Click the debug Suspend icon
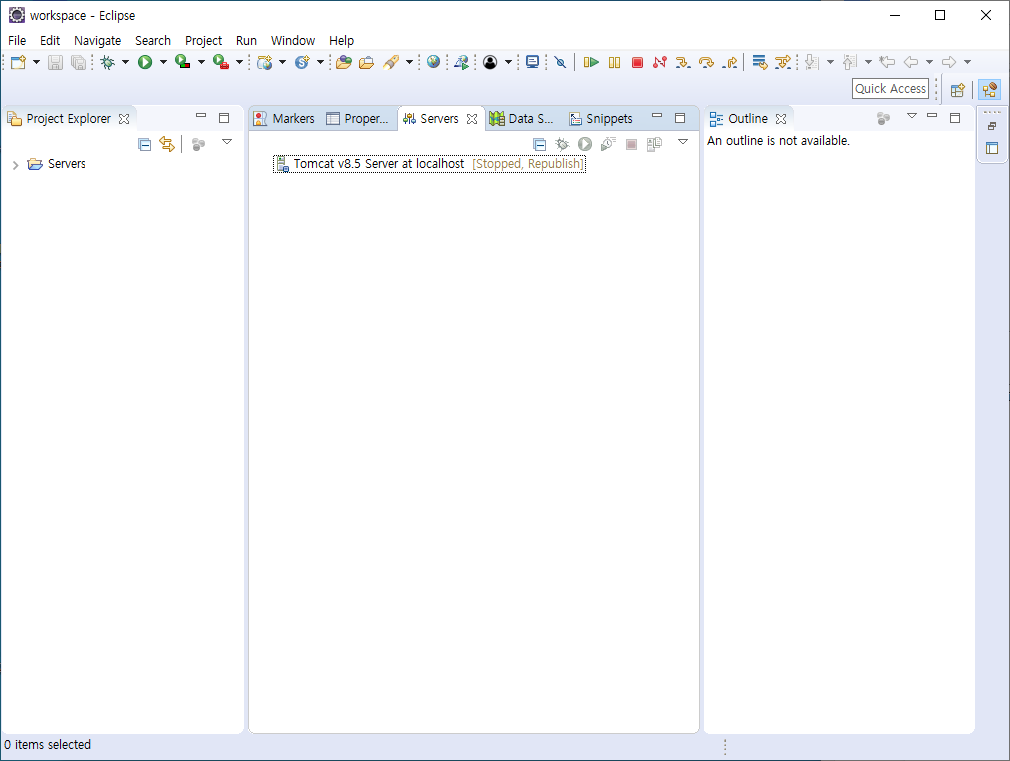The height and width of the screenshot is (761, 1010). (615, 62)
